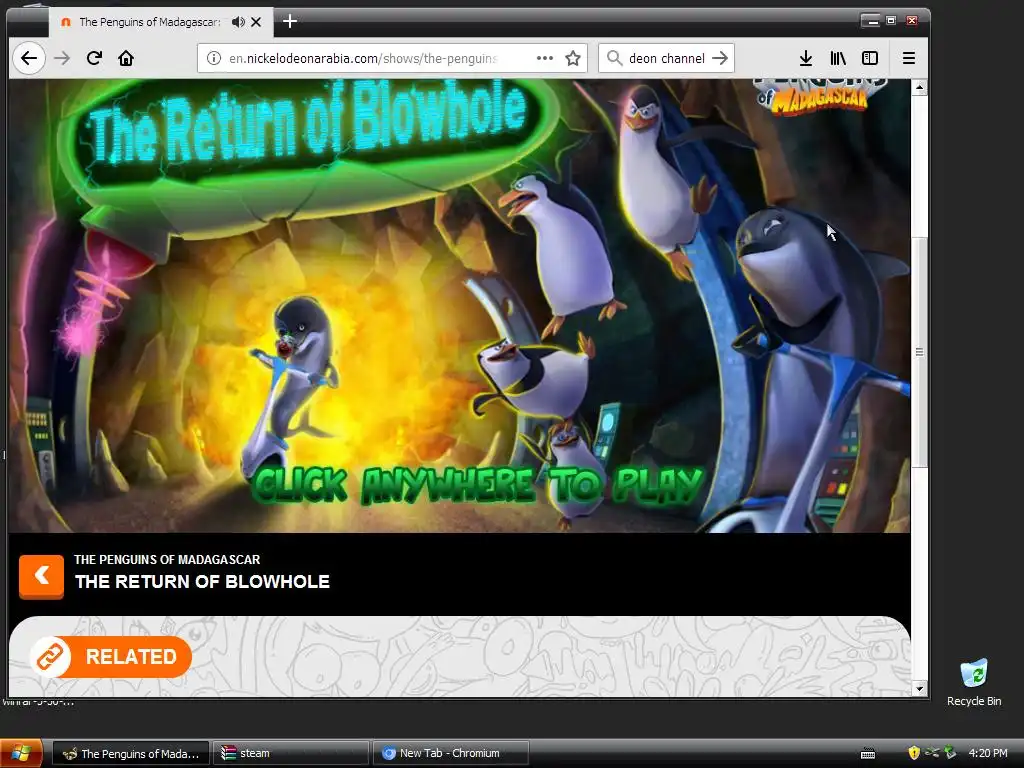Click The Return of Blowhole game title banner
This screenshot has width=1024, height=768.
[307, 125]
